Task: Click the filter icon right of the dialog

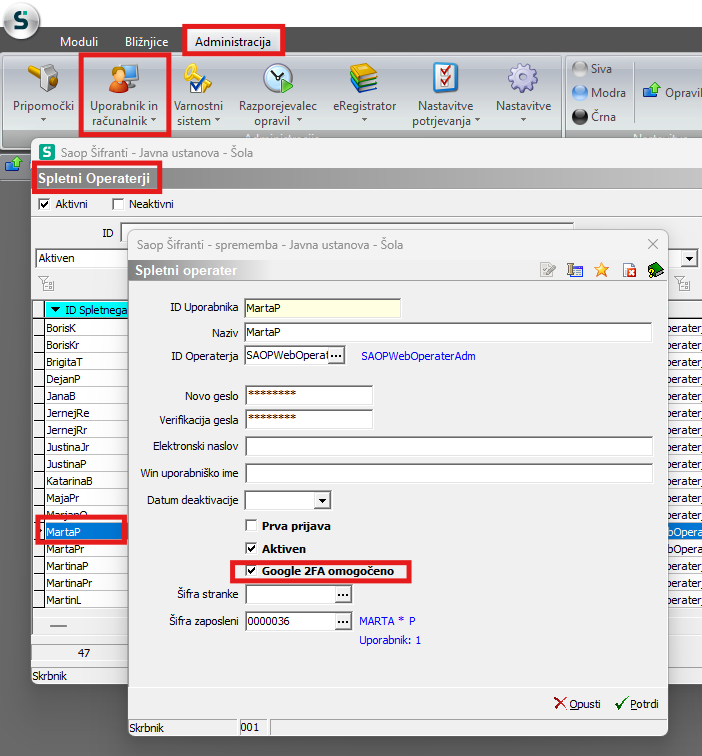Action: pyautogui.click(x=682, y=283)
